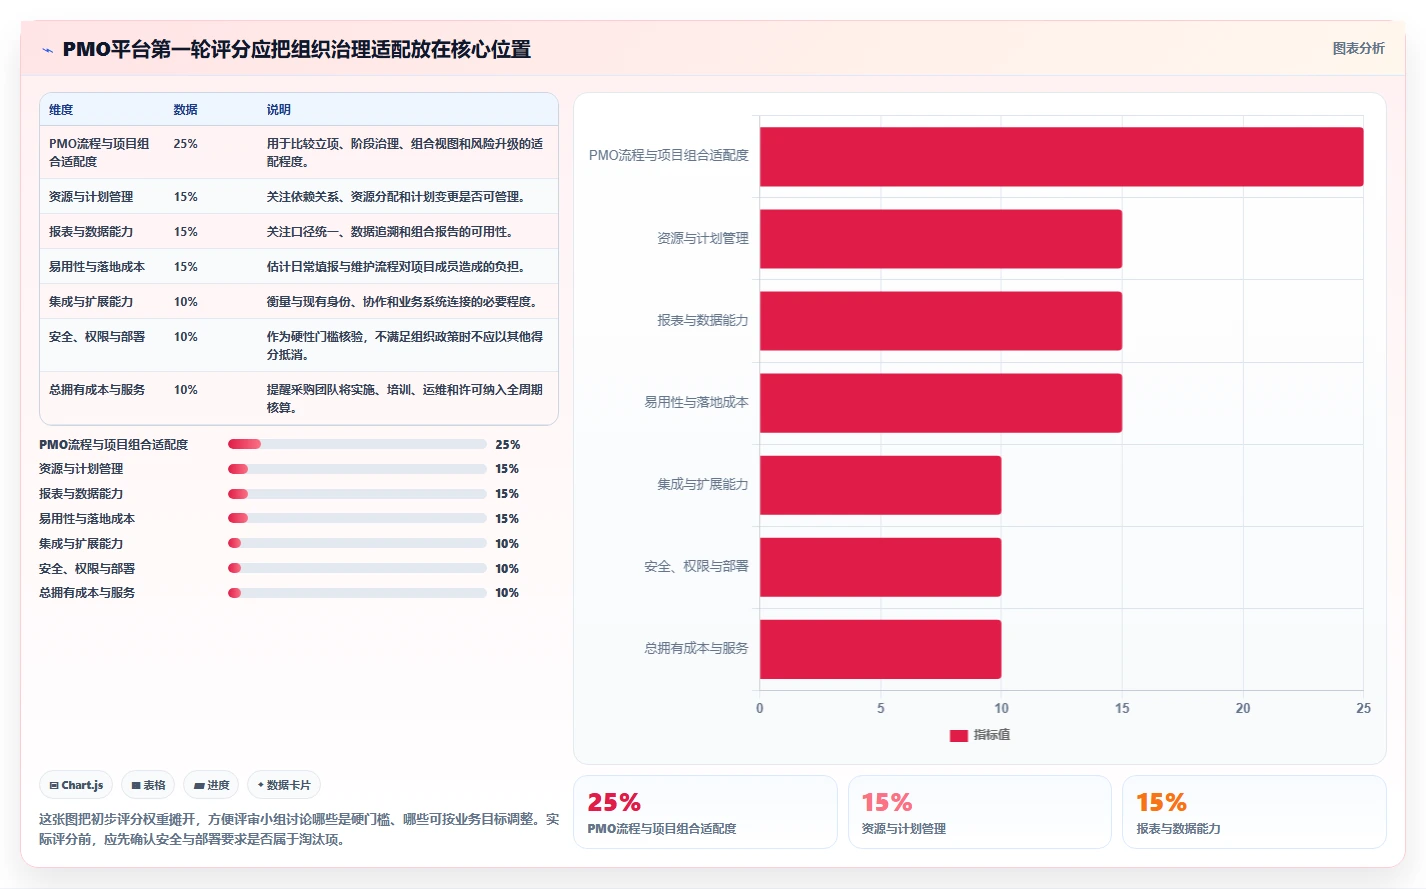Open the 25% PMO流程与项目组合适配度 card

tap(705, 812)
